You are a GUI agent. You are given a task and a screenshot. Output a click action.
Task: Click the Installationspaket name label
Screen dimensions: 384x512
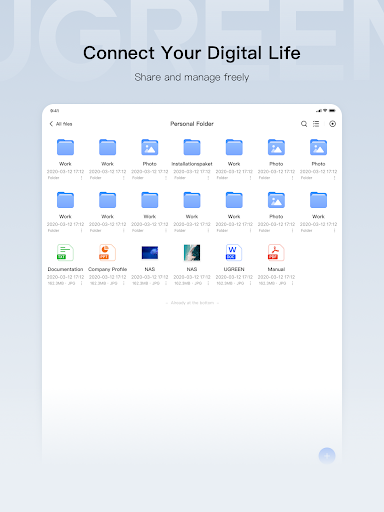point(192,164)
